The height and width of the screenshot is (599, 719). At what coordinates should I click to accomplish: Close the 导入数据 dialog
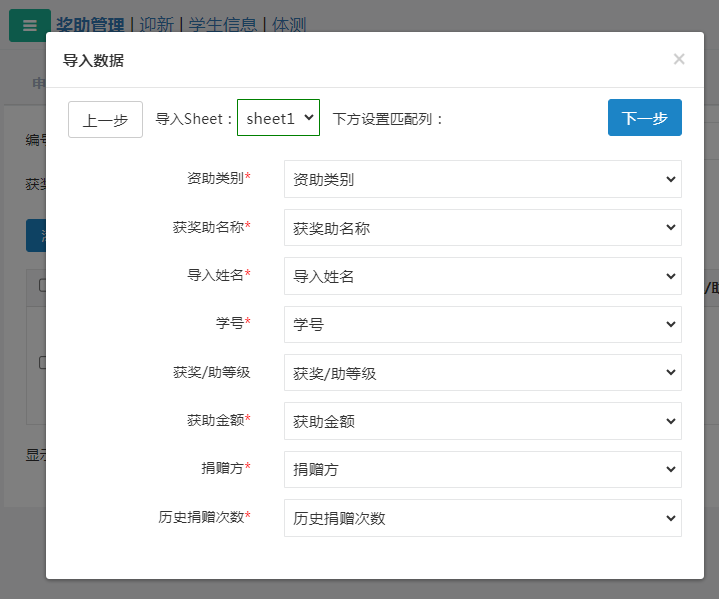679,59
